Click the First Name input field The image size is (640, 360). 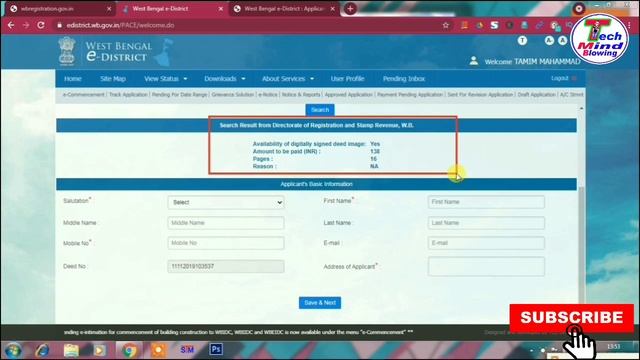[486, 202]
